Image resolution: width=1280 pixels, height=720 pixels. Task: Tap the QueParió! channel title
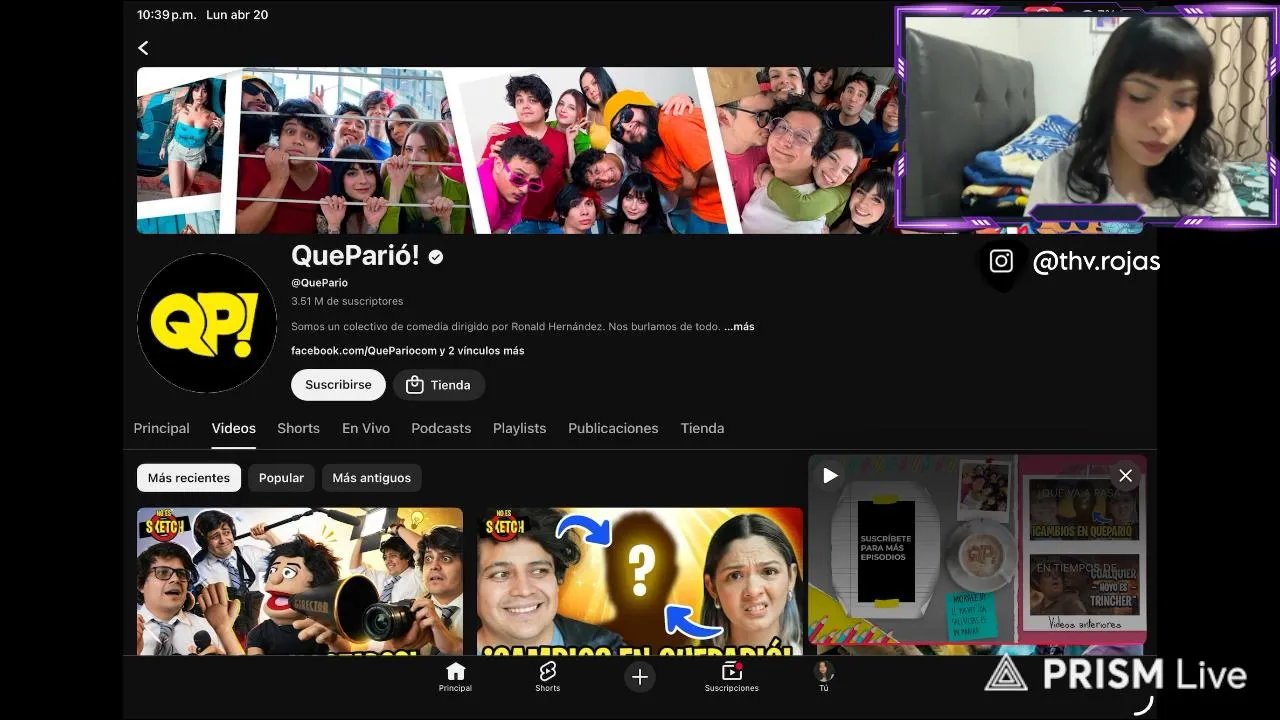pyautogui.click(x=355, y=256)
